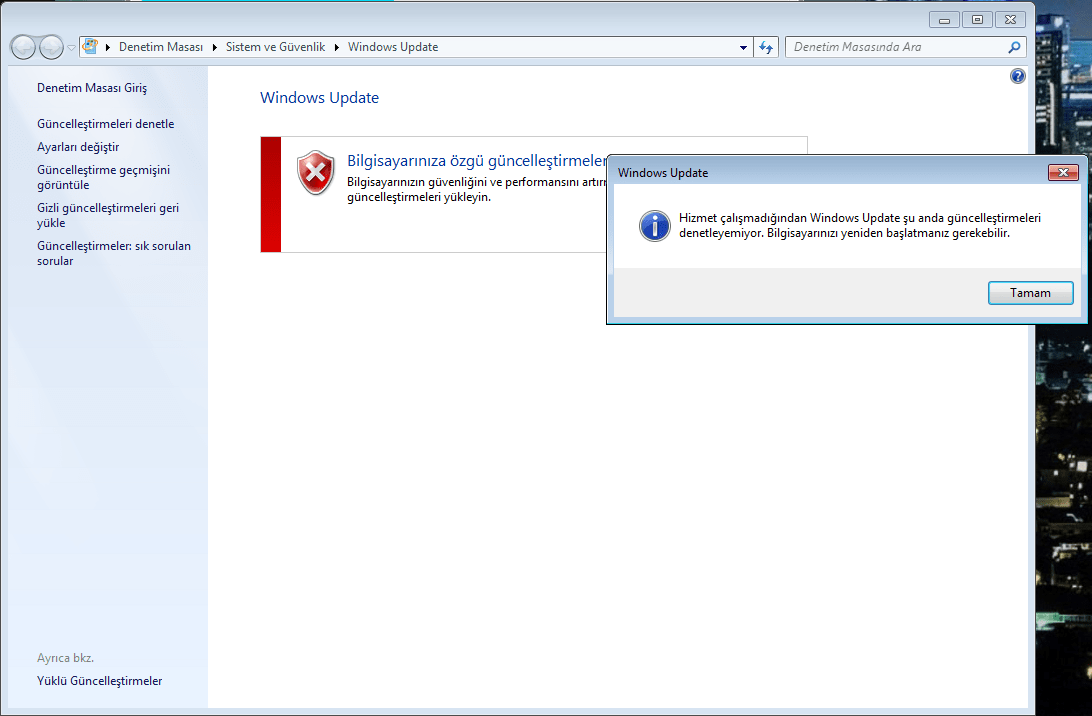Open Güncelleştirmeler: sık sorulan sorular link
Viewport: 1092px width, 716px height.
click(114, 254)
